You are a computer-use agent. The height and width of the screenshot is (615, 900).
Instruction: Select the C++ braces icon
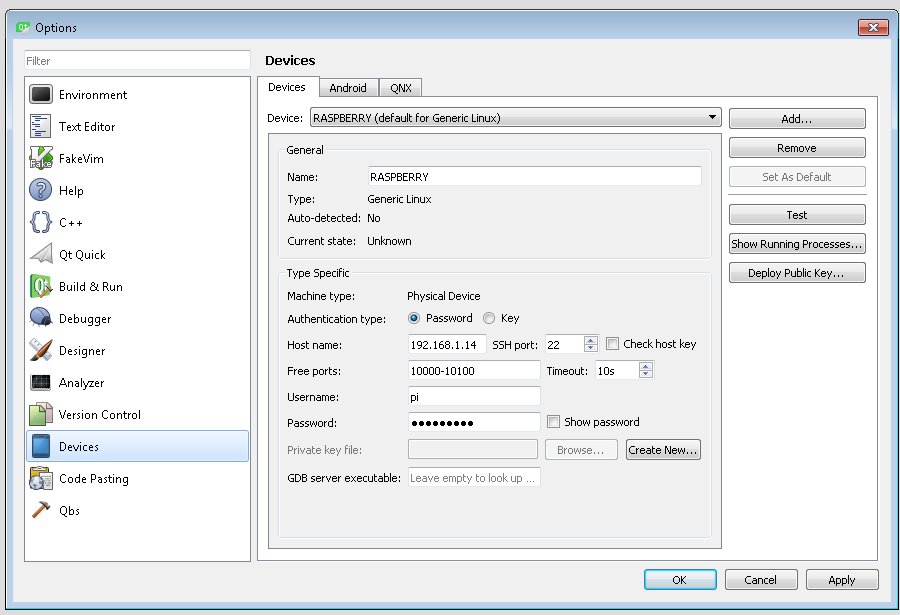[41, 222]
